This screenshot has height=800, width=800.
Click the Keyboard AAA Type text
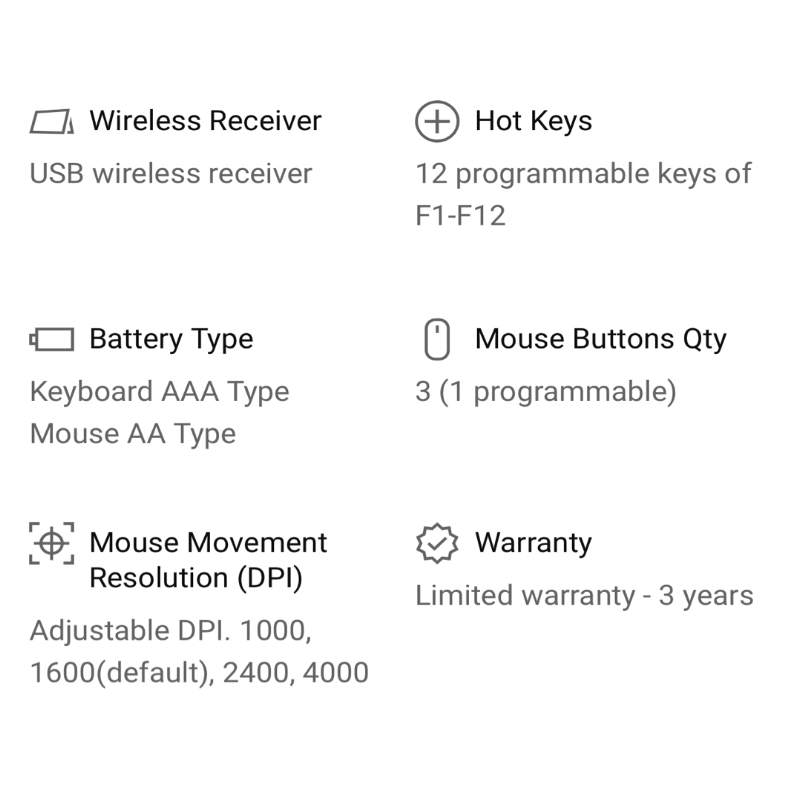coord(159,391)
